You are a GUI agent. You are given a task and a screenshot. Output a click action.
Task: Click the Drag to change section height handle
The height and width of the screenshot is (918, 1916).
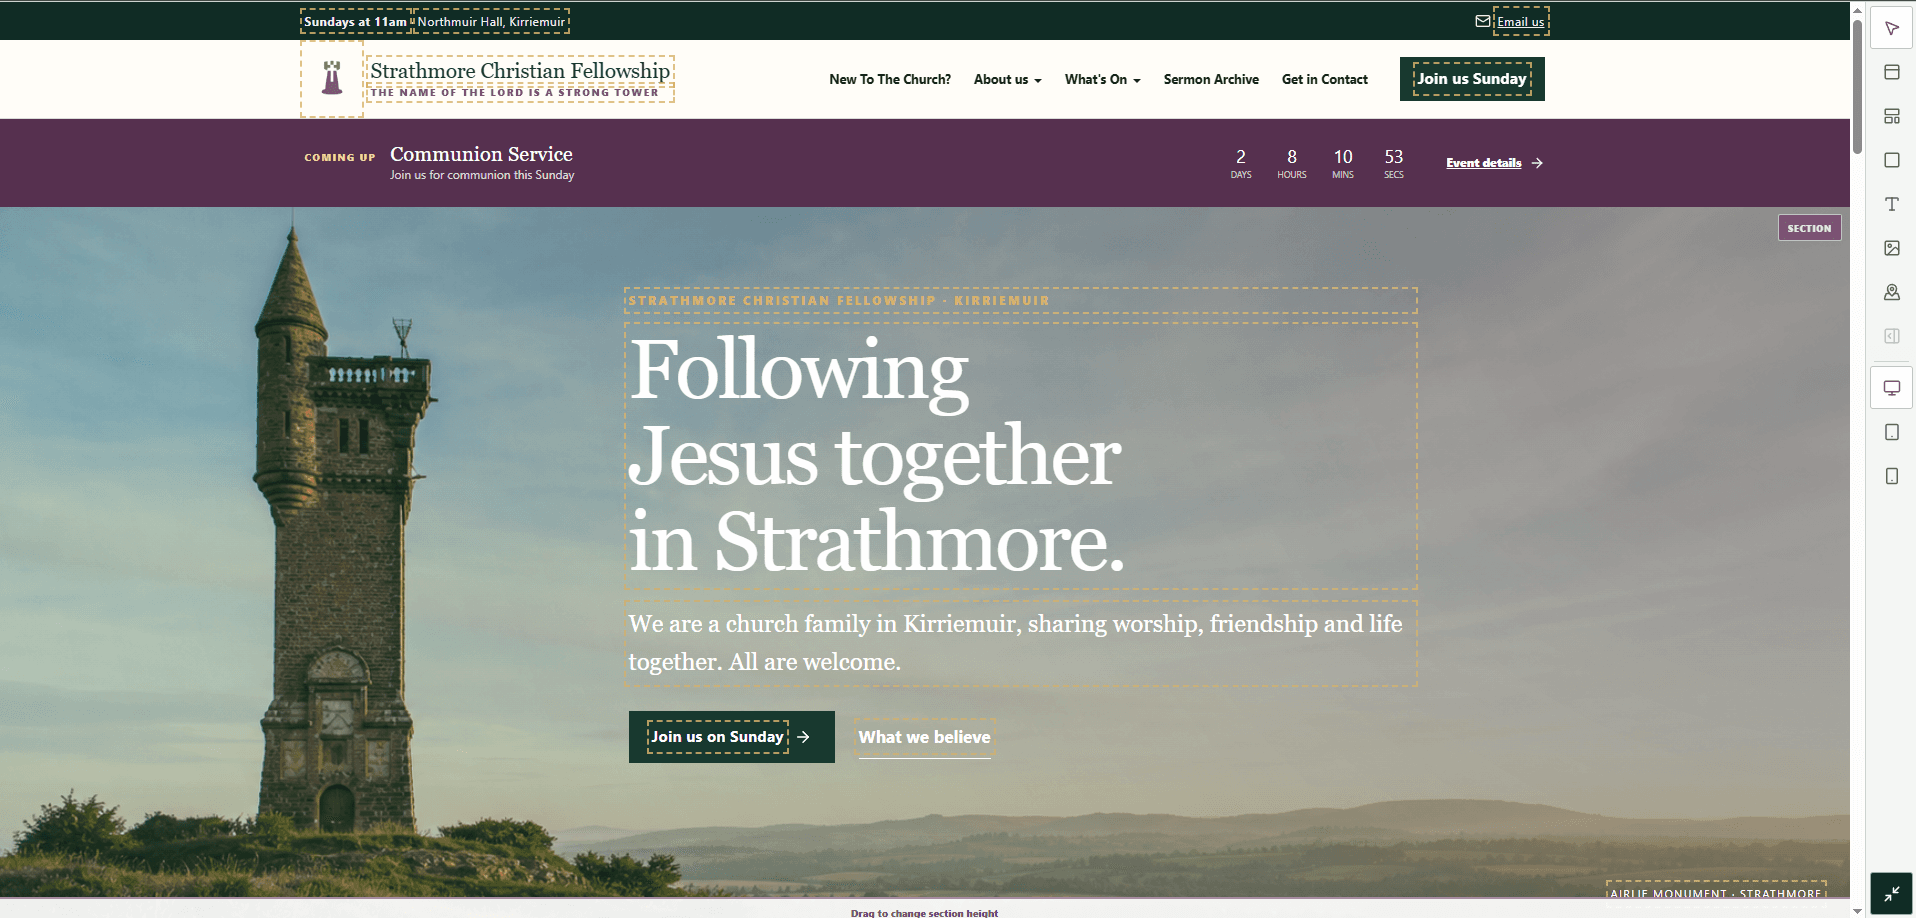click(x=924, y=912)
